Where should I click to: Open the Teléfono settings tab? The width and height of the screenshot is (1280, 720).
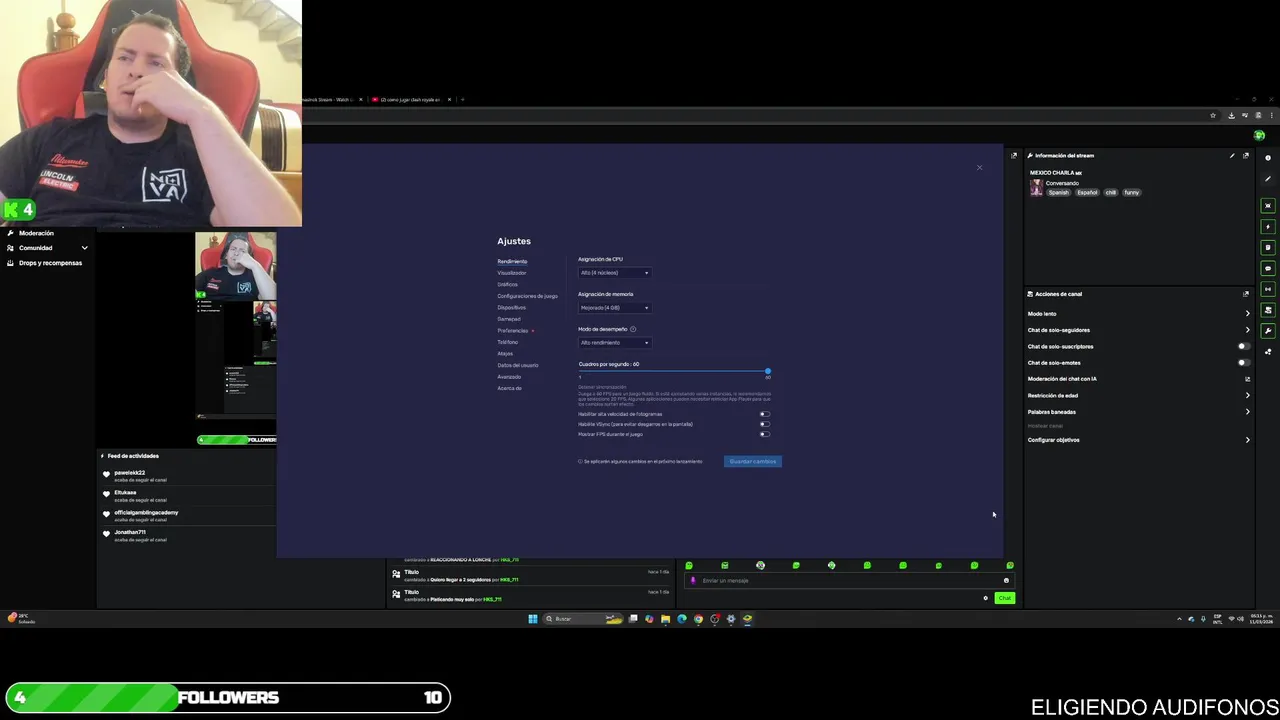(508, 342)
